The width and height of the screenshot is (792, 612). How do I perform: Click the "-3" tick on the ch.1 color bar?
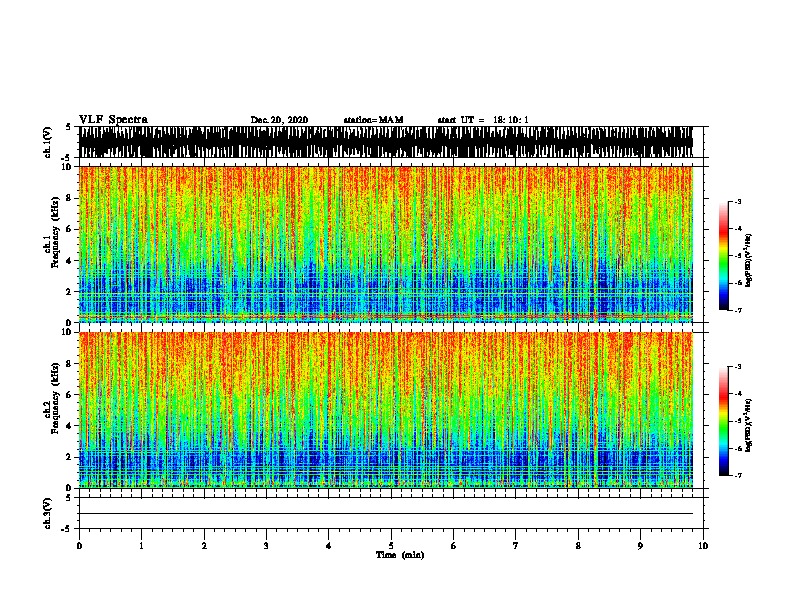pos(737,201)
